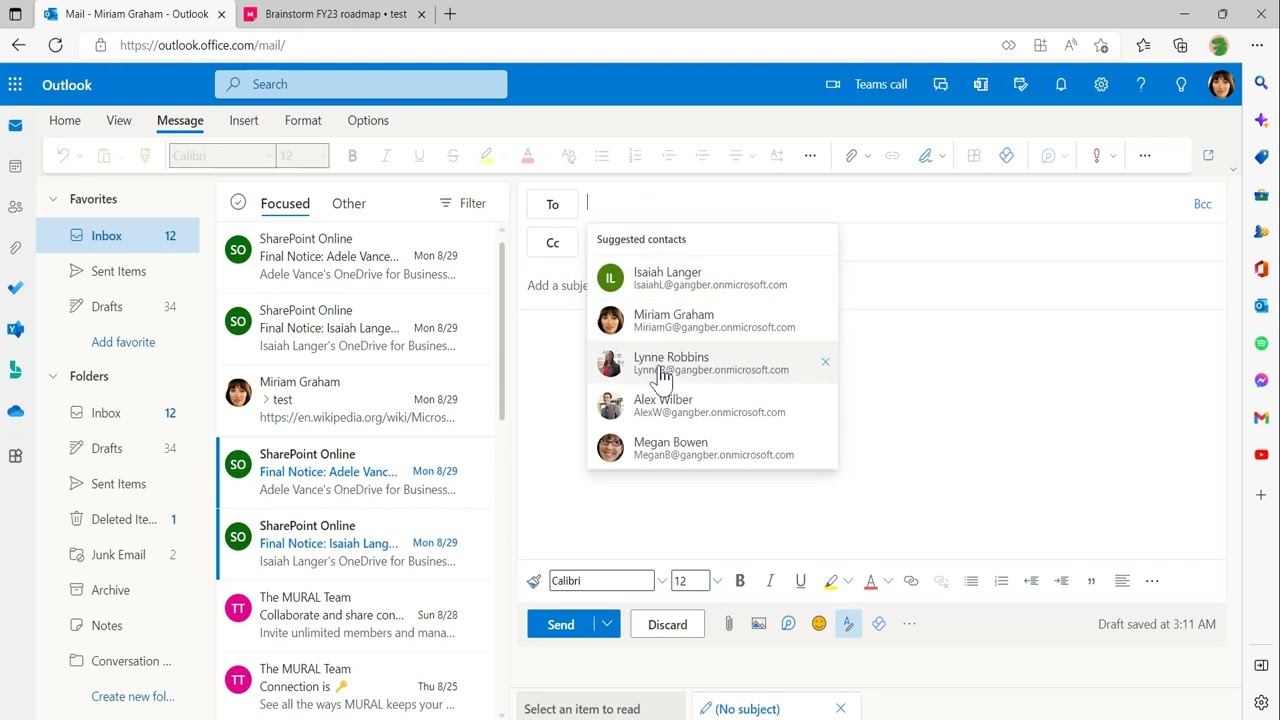Open notifications bell icon
This screenshot has width=1280, height=720.
tap(1061, 85)
